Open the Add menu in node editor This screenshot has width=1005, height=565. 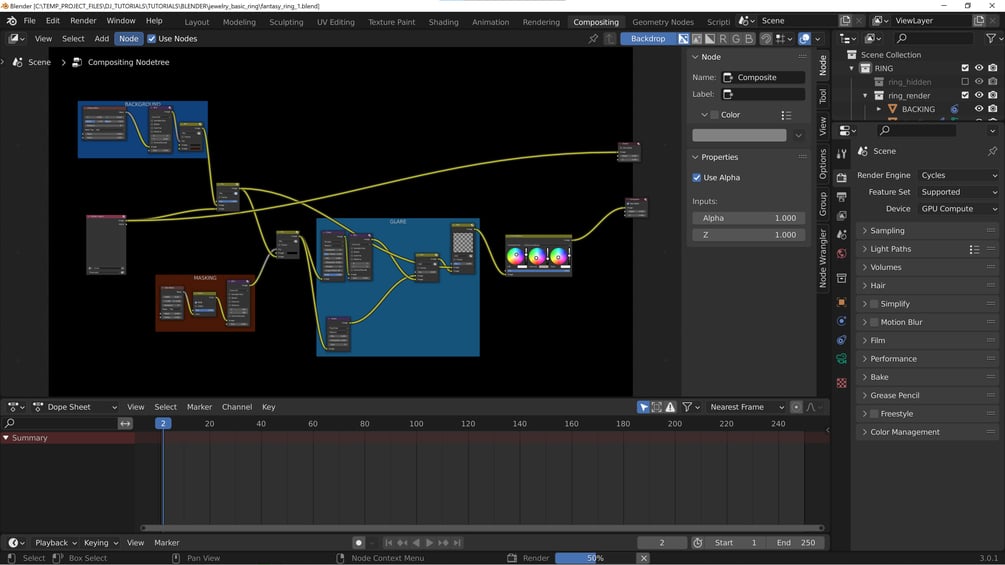point(101,38)
